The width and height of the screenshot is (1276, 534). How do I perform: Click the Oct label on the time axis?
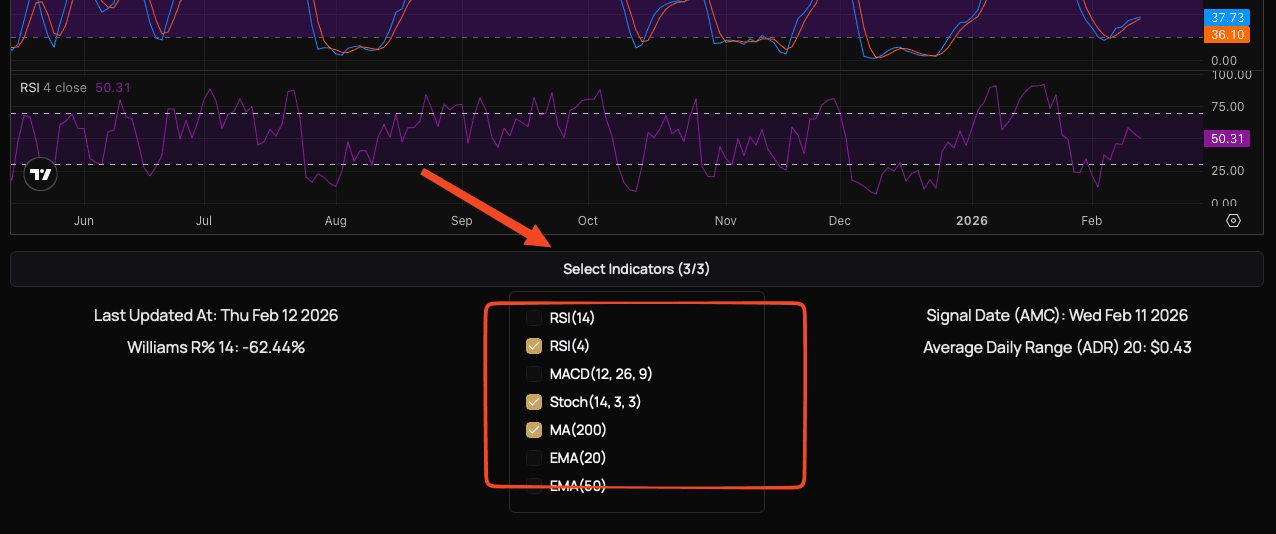pos(587,221)
